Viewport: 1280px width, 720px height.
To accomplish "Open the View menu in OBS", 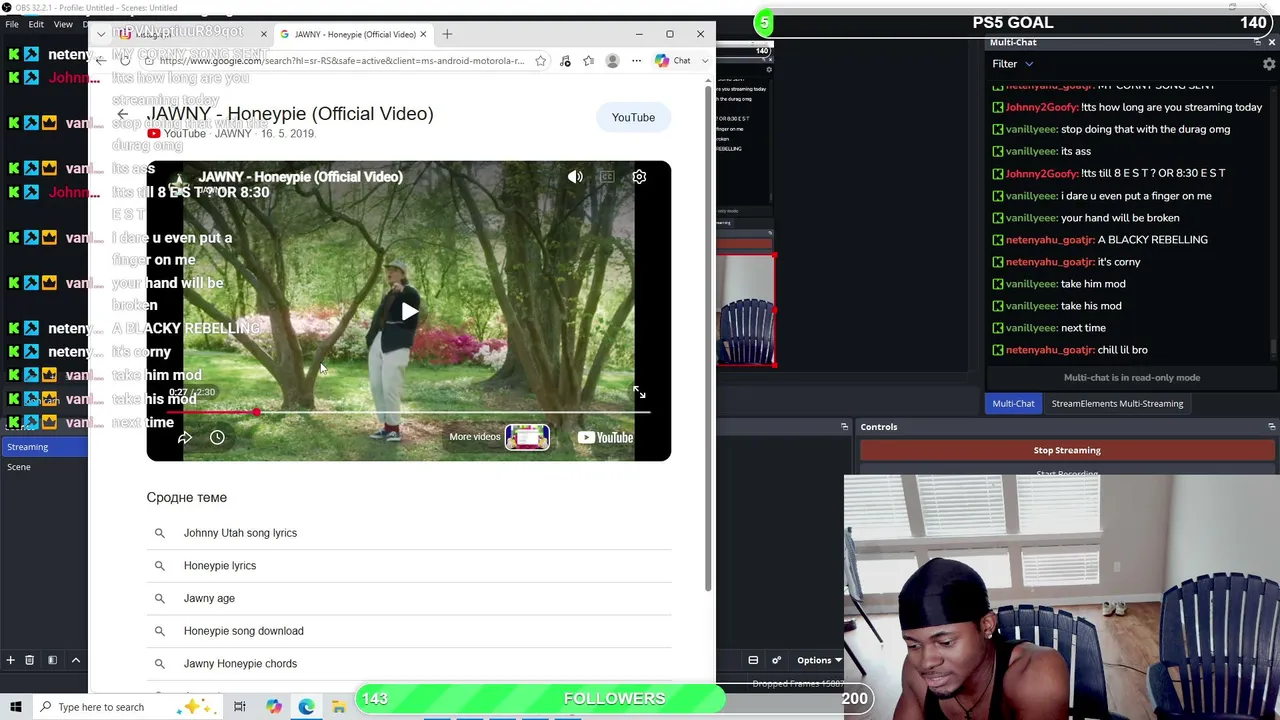I will 63,24.
